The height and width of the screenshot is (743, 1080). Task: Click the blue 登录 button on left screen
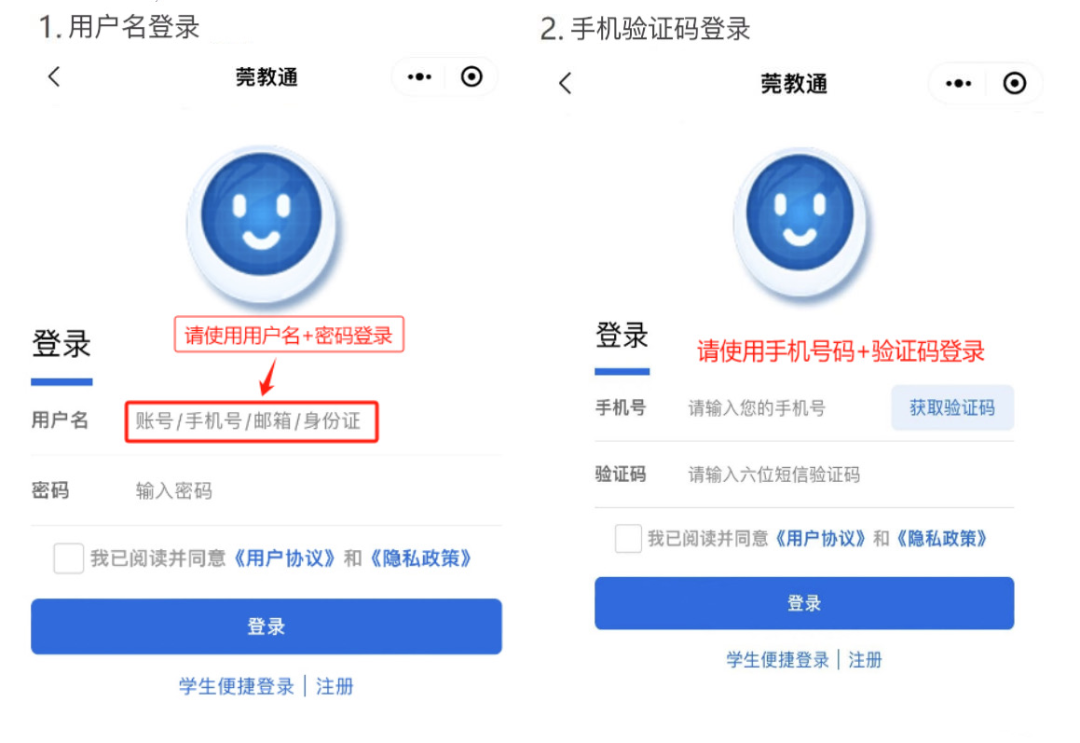point(267,627)
